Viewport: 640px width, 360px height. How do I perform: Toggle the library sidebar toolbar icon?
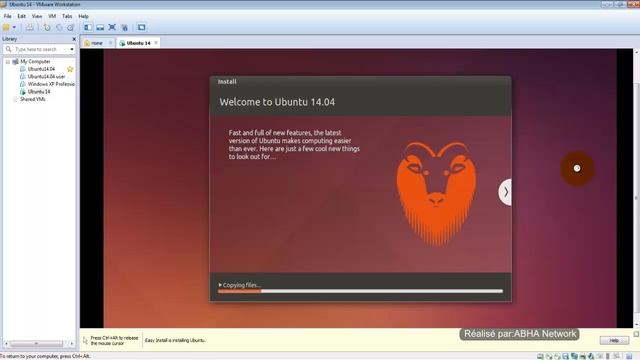coord(88,27)
